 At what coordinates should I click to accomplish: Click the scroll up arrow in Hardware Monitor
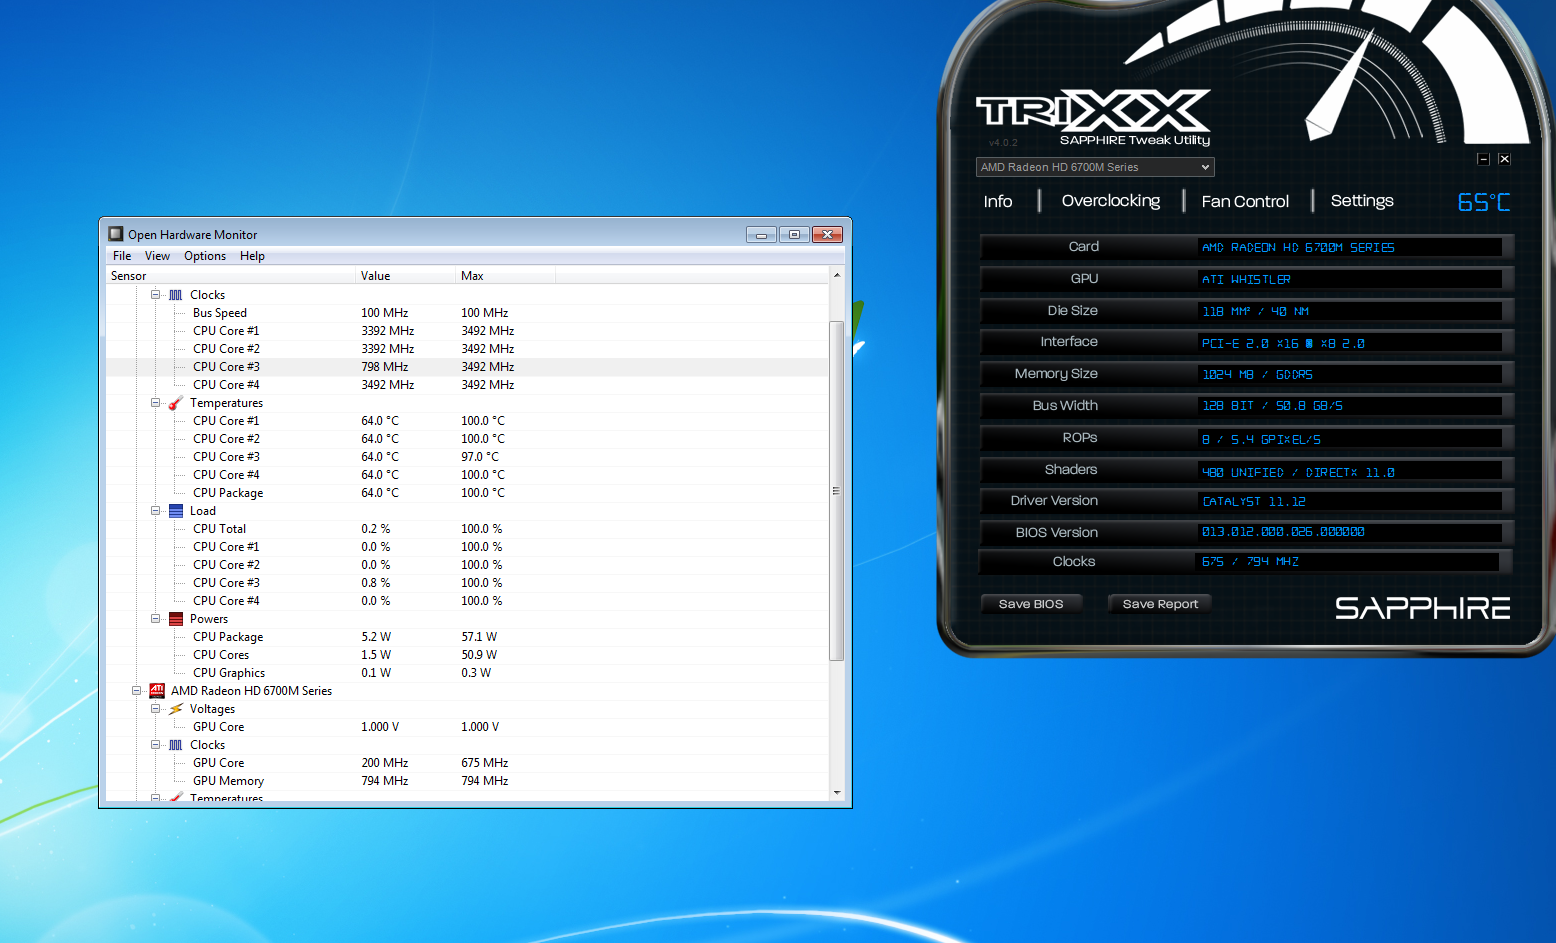tap(837, 275)
